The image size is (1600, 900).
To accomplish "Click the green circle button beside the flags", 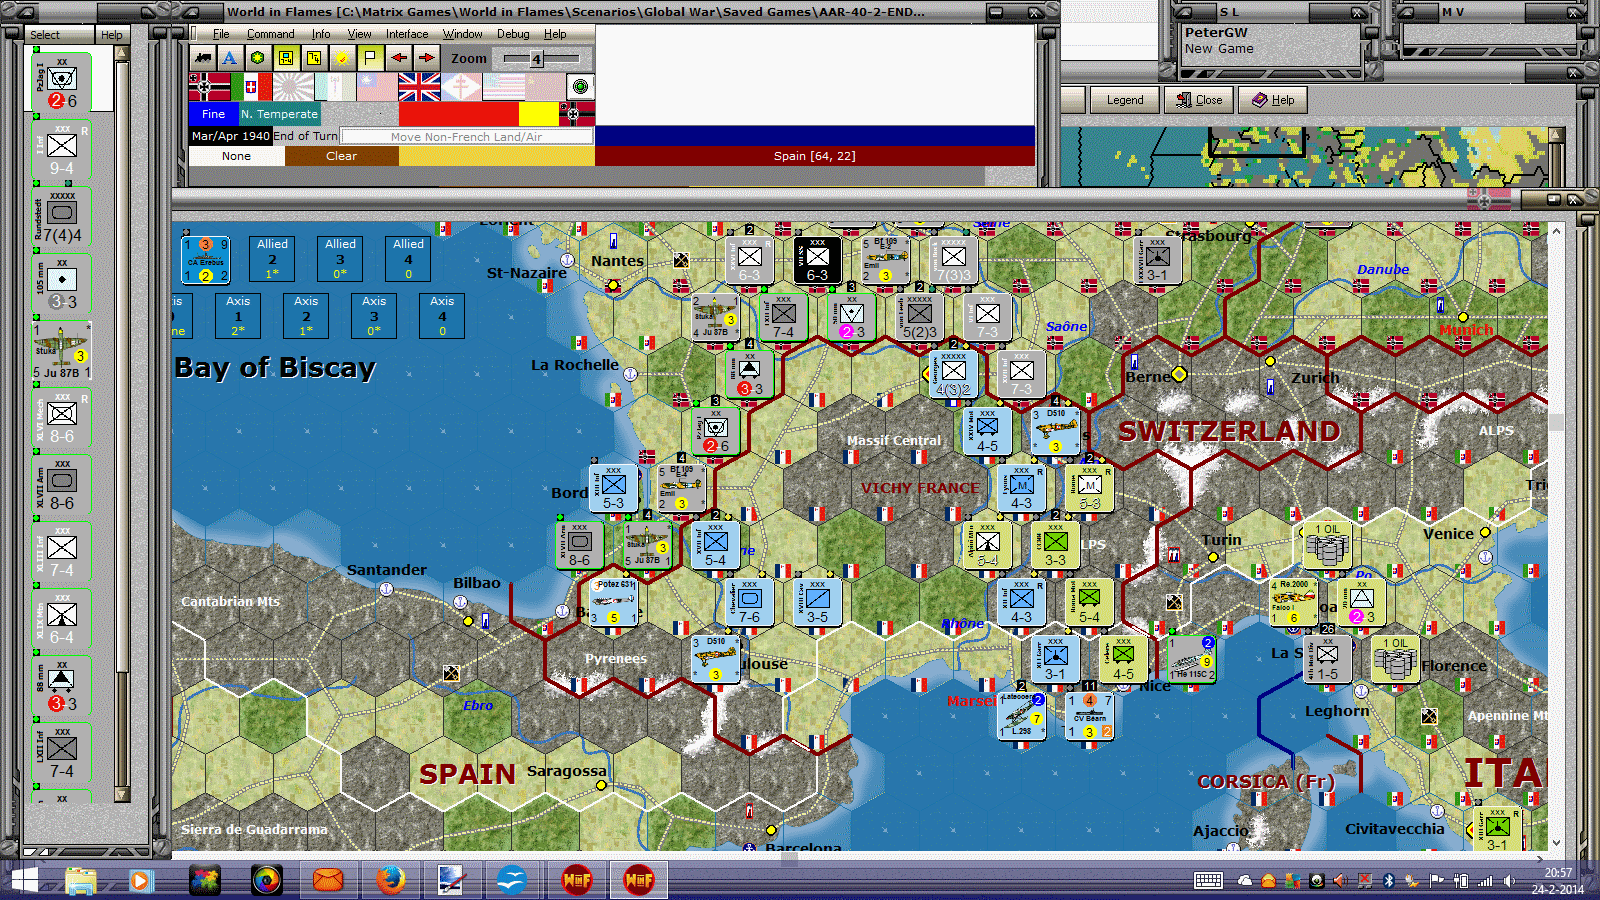I will click(x=580, y=87).
